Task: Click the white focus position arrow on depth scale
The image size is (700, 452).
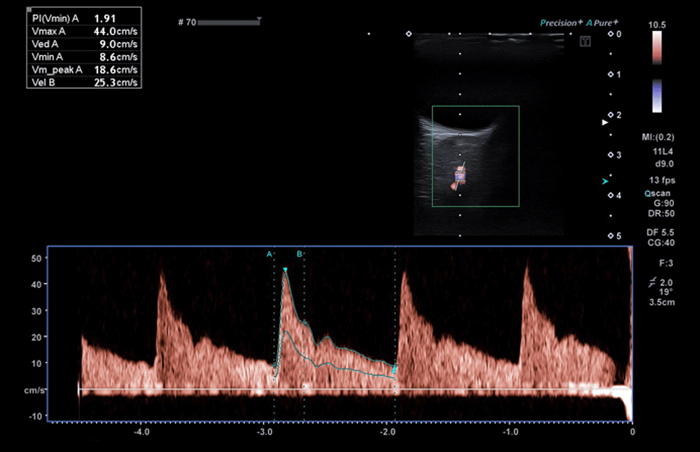Action: click(605, 122)
